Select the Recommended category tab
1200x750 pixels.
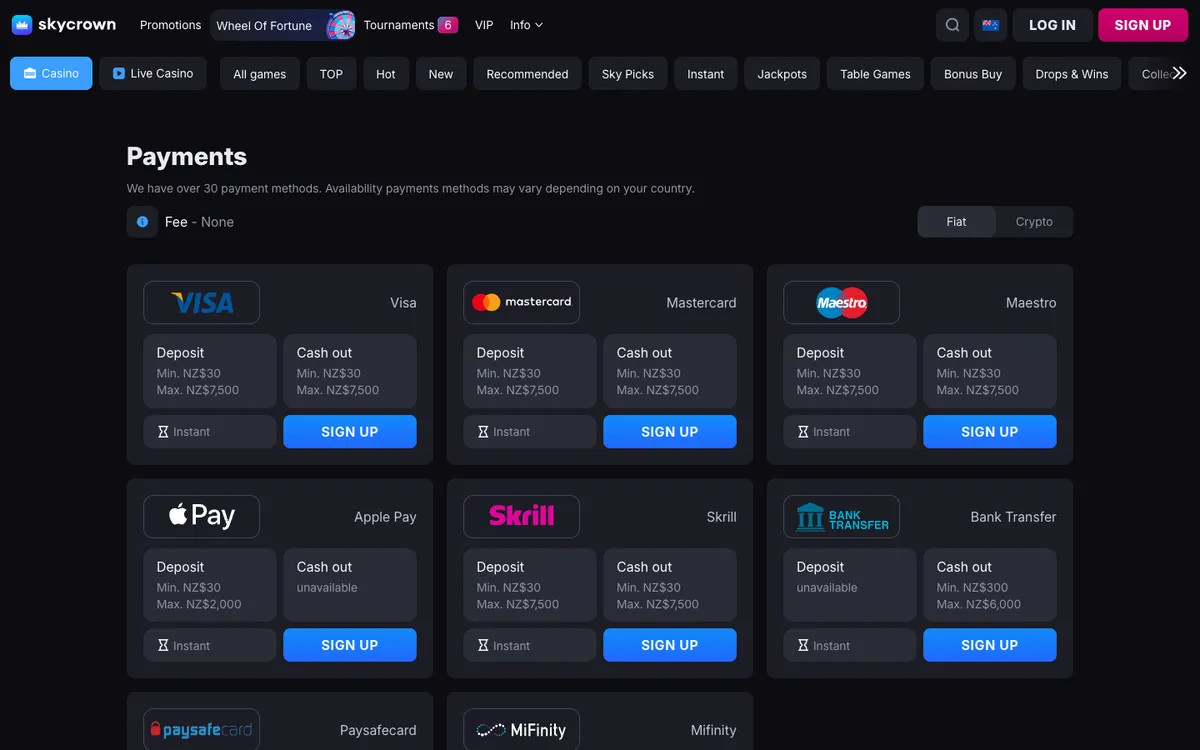click(527, 74)
